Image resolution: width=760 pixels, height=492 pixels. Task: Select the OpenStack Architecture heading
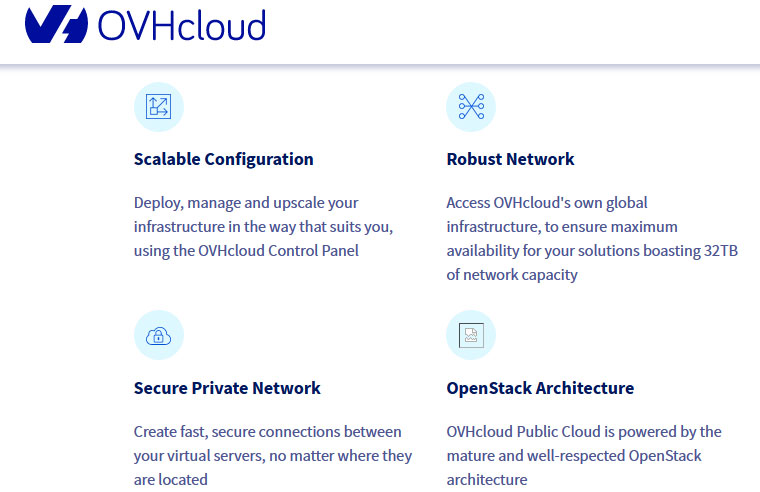540,388
